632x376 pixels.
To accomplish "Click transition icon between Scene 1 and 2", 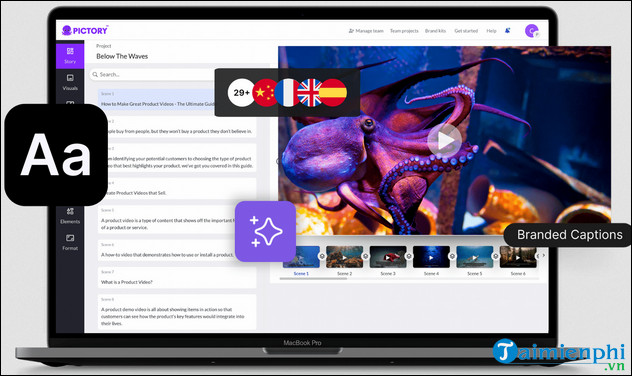I will (322, 256).
